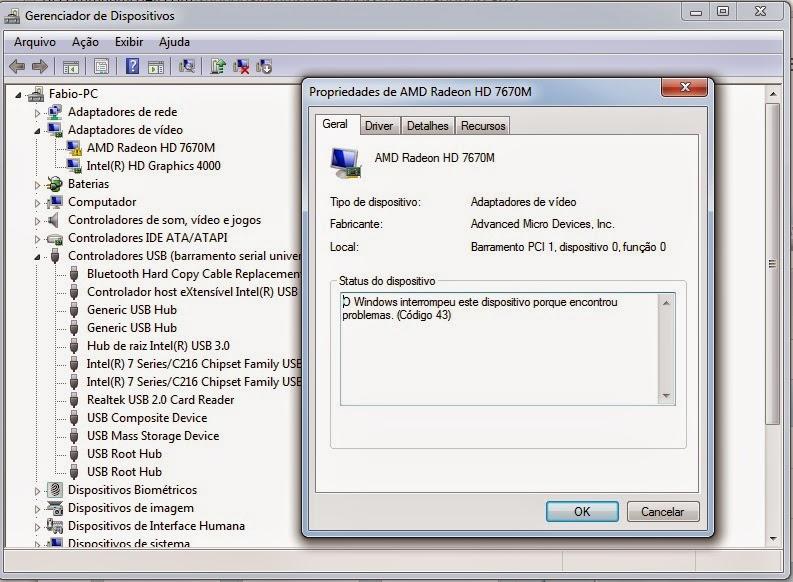The image size is (793, 582).
Task: Switch to the Recursos tab
Action: [483, 126]
